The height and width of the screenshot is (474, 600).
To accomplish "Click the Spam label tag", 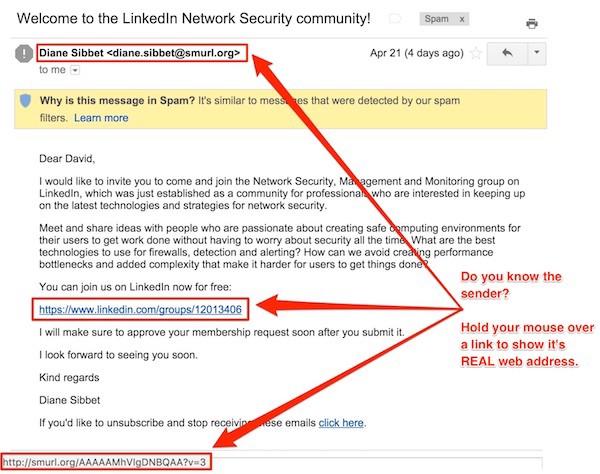I will pos(437,19).
